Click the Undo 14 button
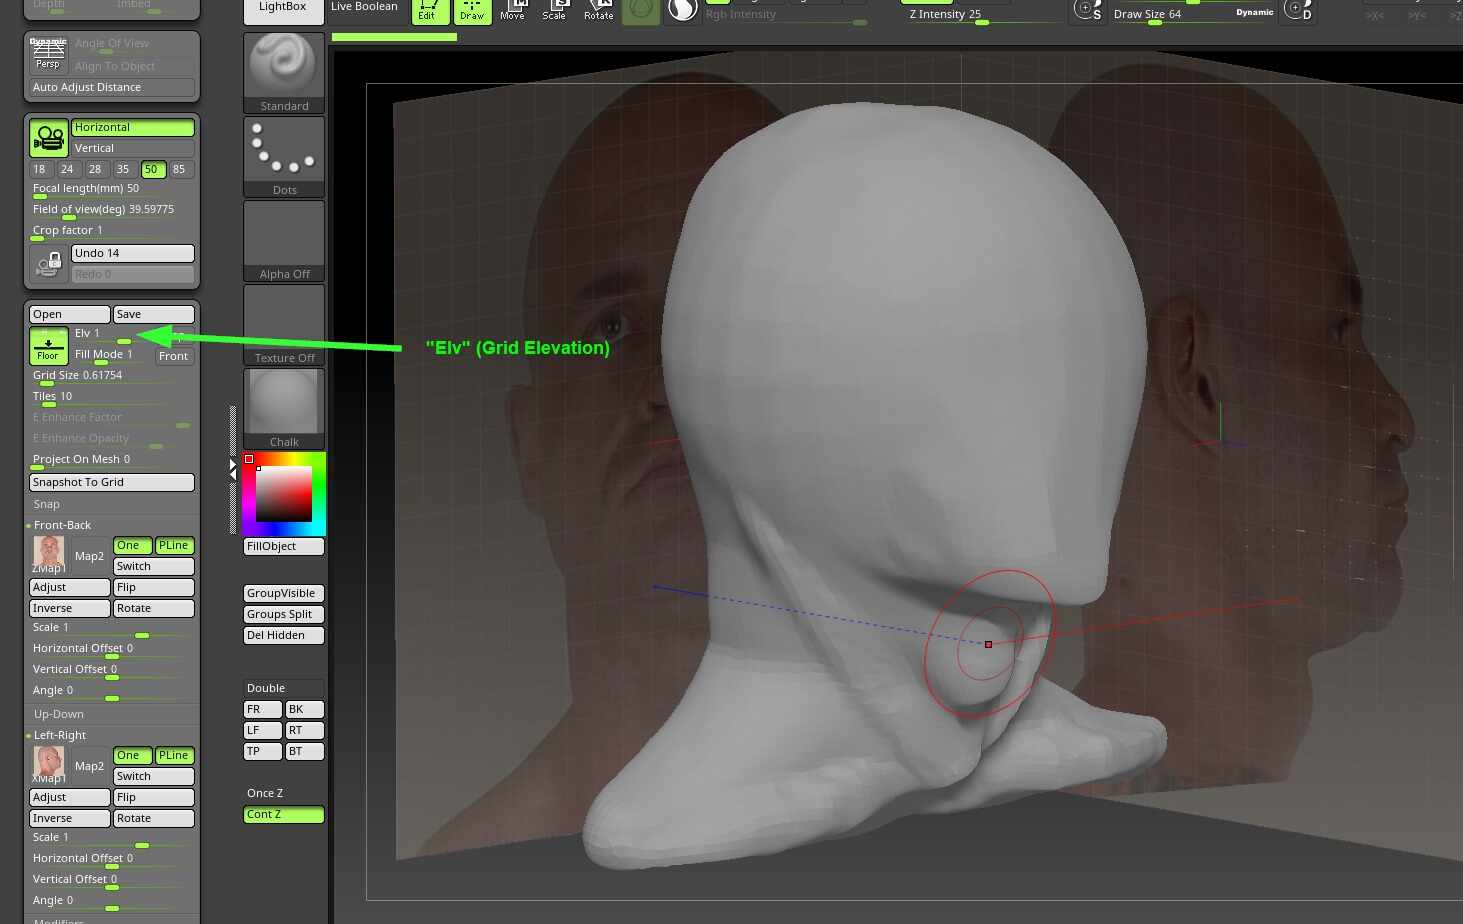 click(x=132, y=253)
